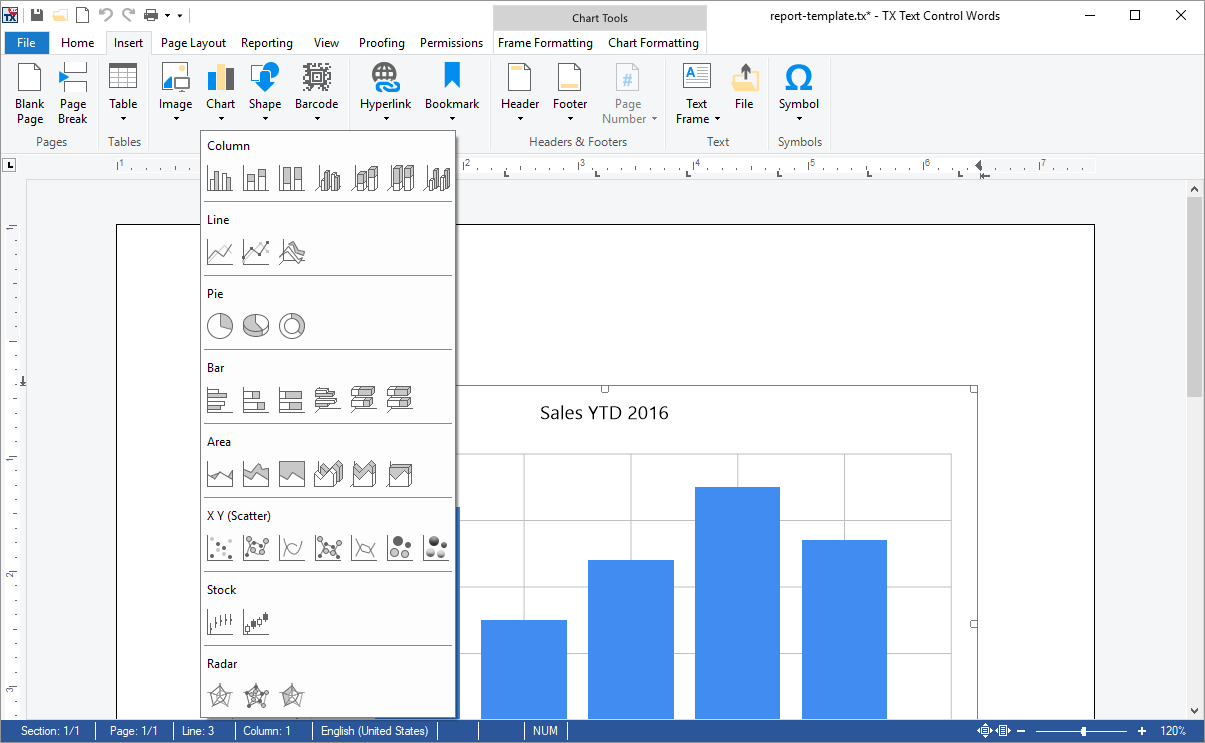Pick the radar chart with markers

pos(256,696)
